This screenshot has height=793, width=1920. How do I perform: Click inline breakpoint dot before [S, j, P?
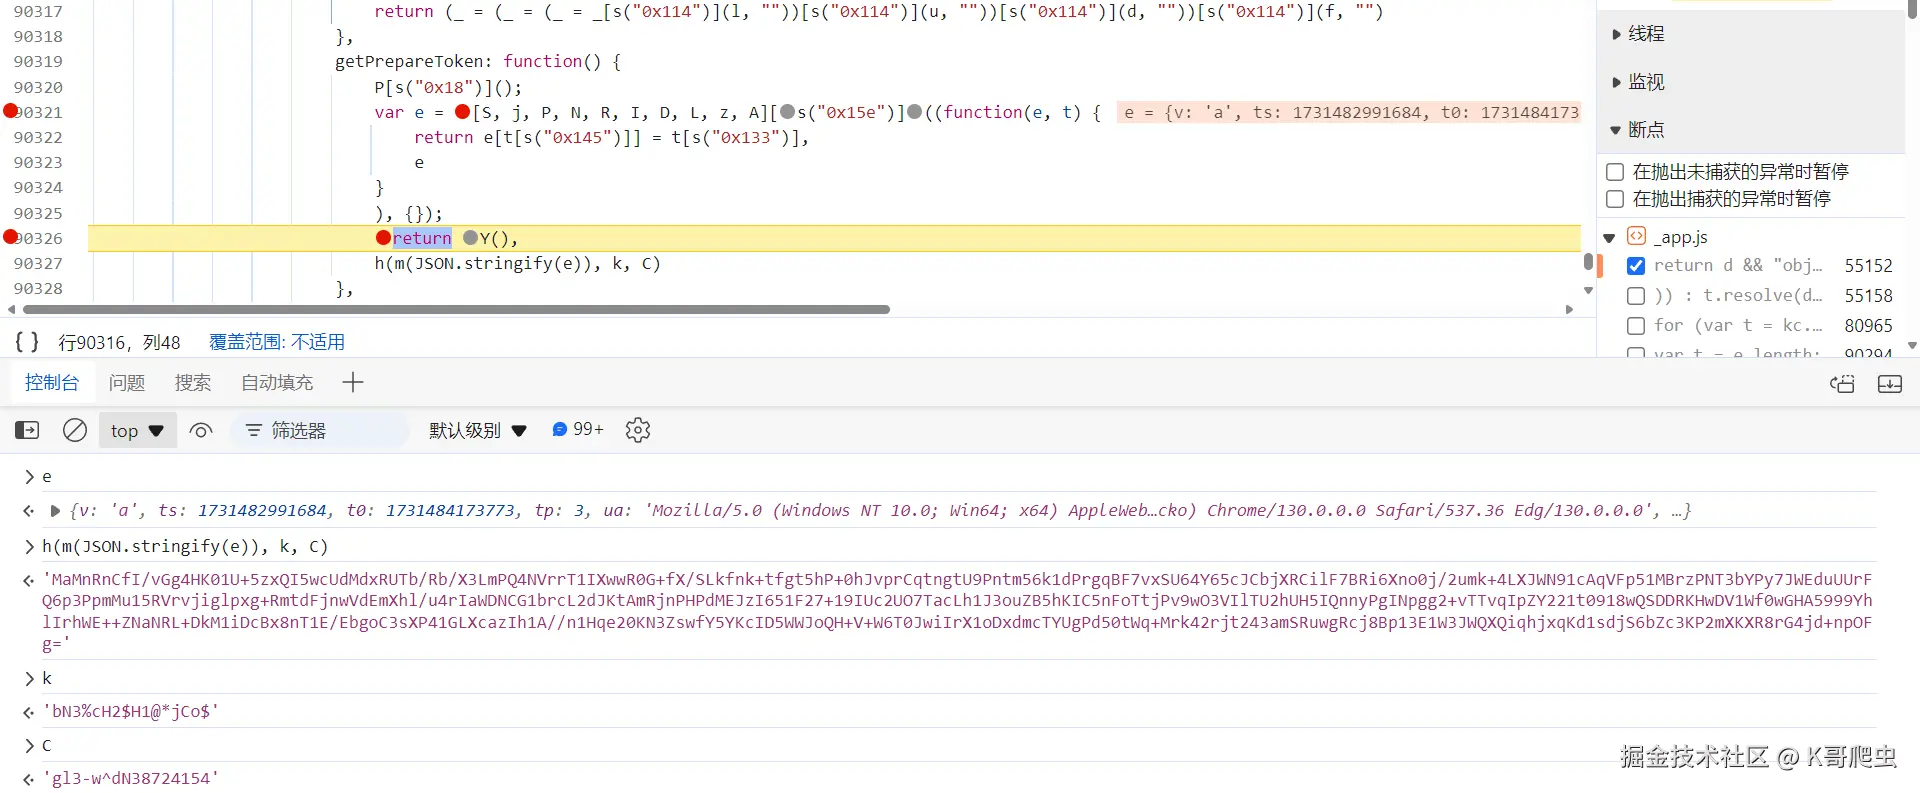[x=462, y=112]
